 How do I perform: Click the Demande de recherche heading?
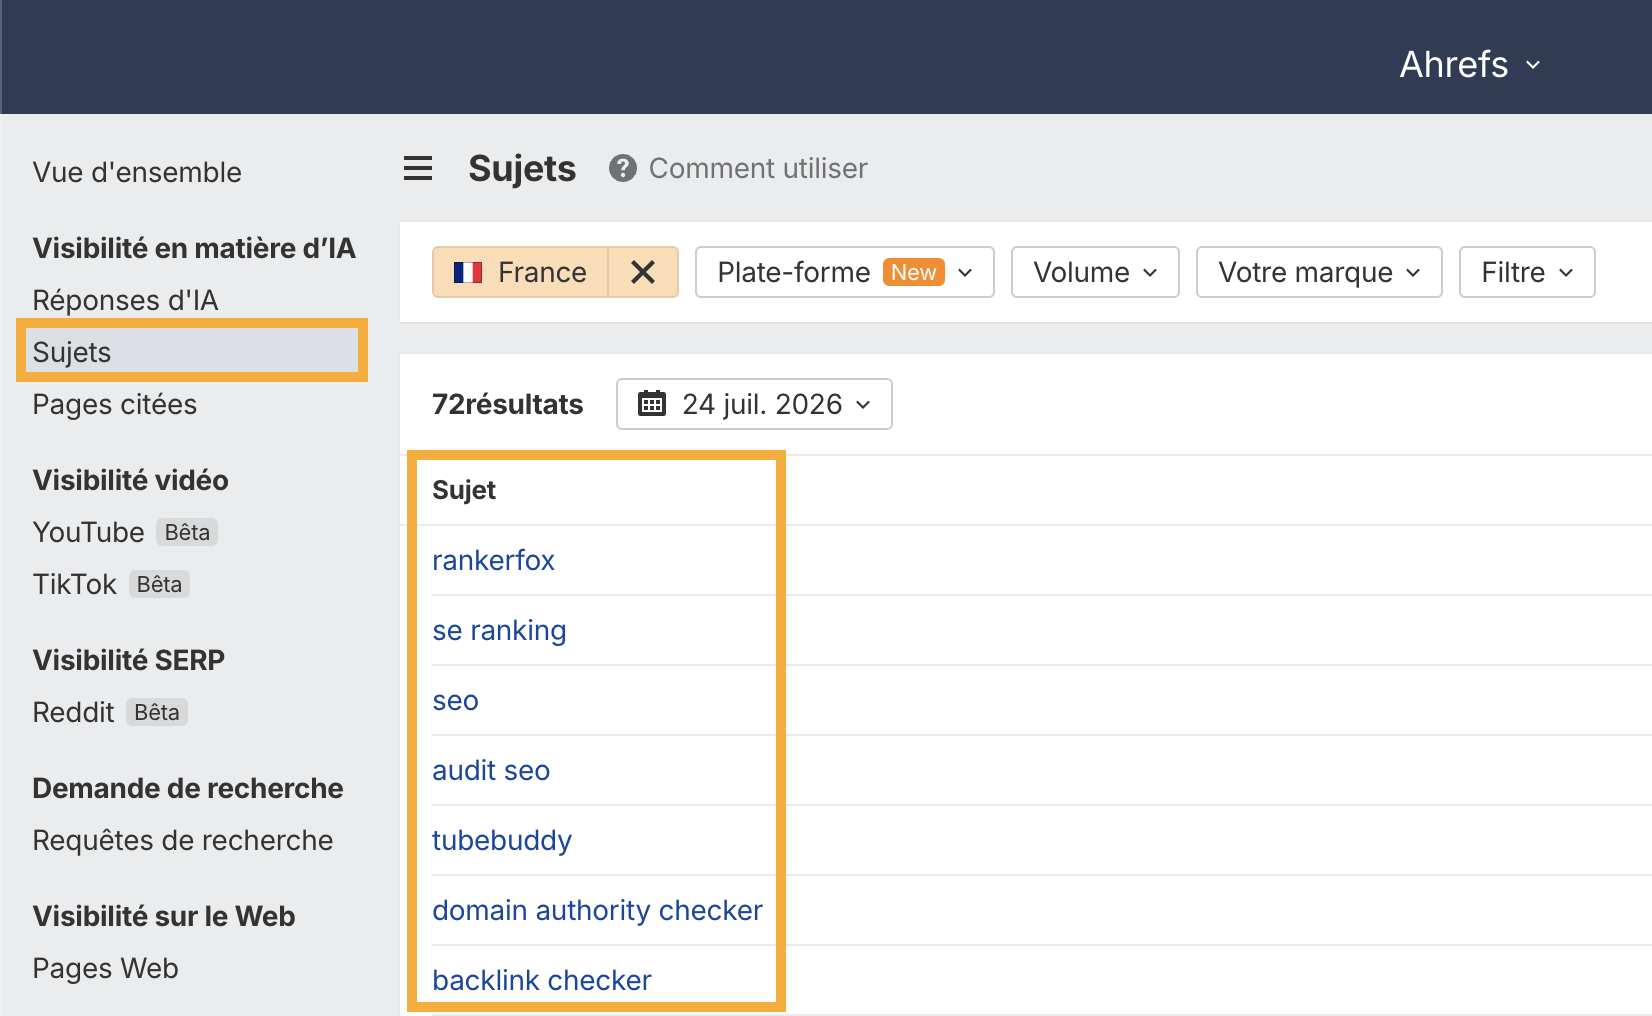tap(188, 788)
